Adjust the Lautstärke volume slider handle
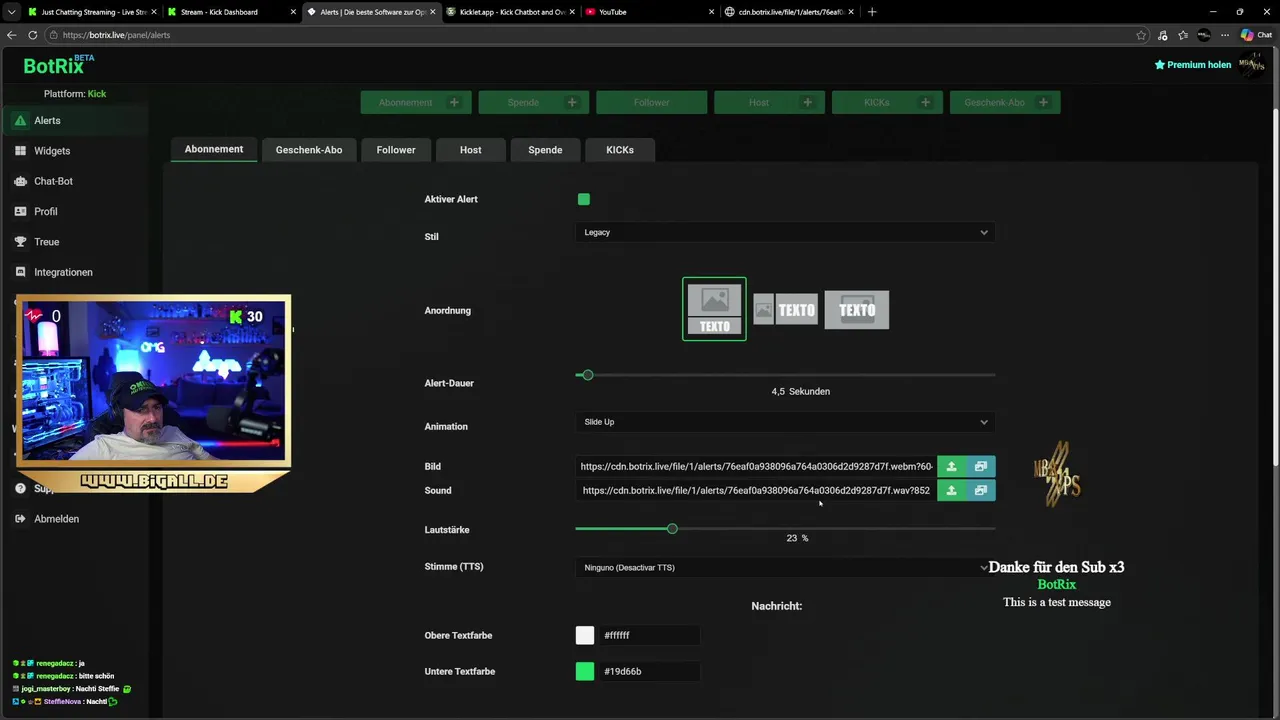Screen dimensions: 1280x720 (672, 528)
